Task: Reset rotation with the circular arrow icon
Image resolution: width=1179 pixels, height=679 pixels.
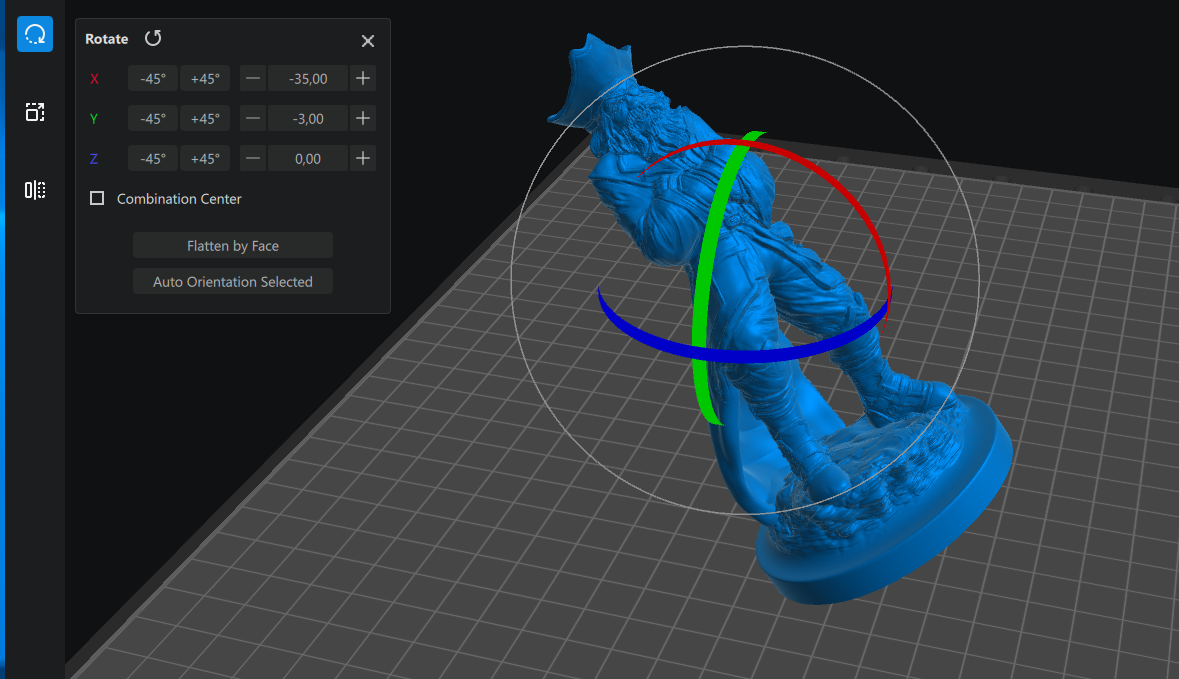Action: (153, 38)
